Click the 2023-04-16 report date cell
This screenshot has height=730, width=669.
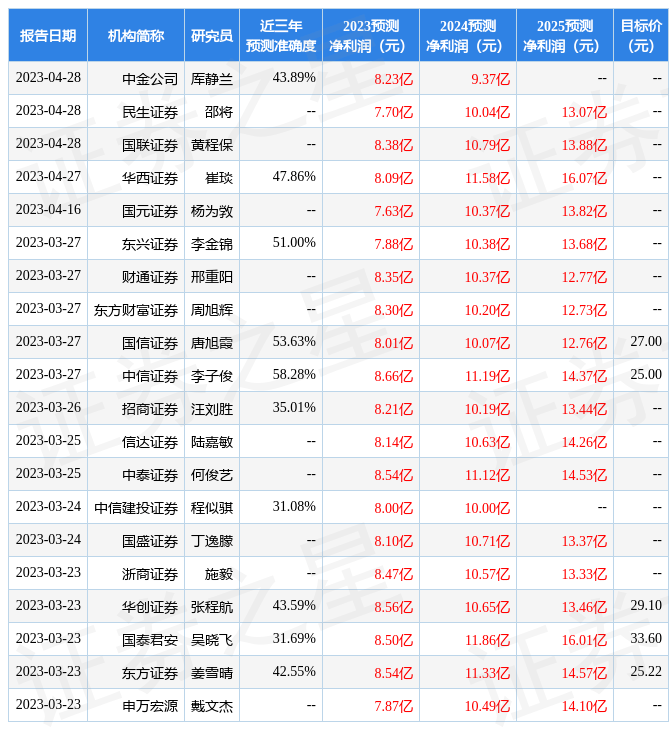pyautogui.click(x=48, y=210)
